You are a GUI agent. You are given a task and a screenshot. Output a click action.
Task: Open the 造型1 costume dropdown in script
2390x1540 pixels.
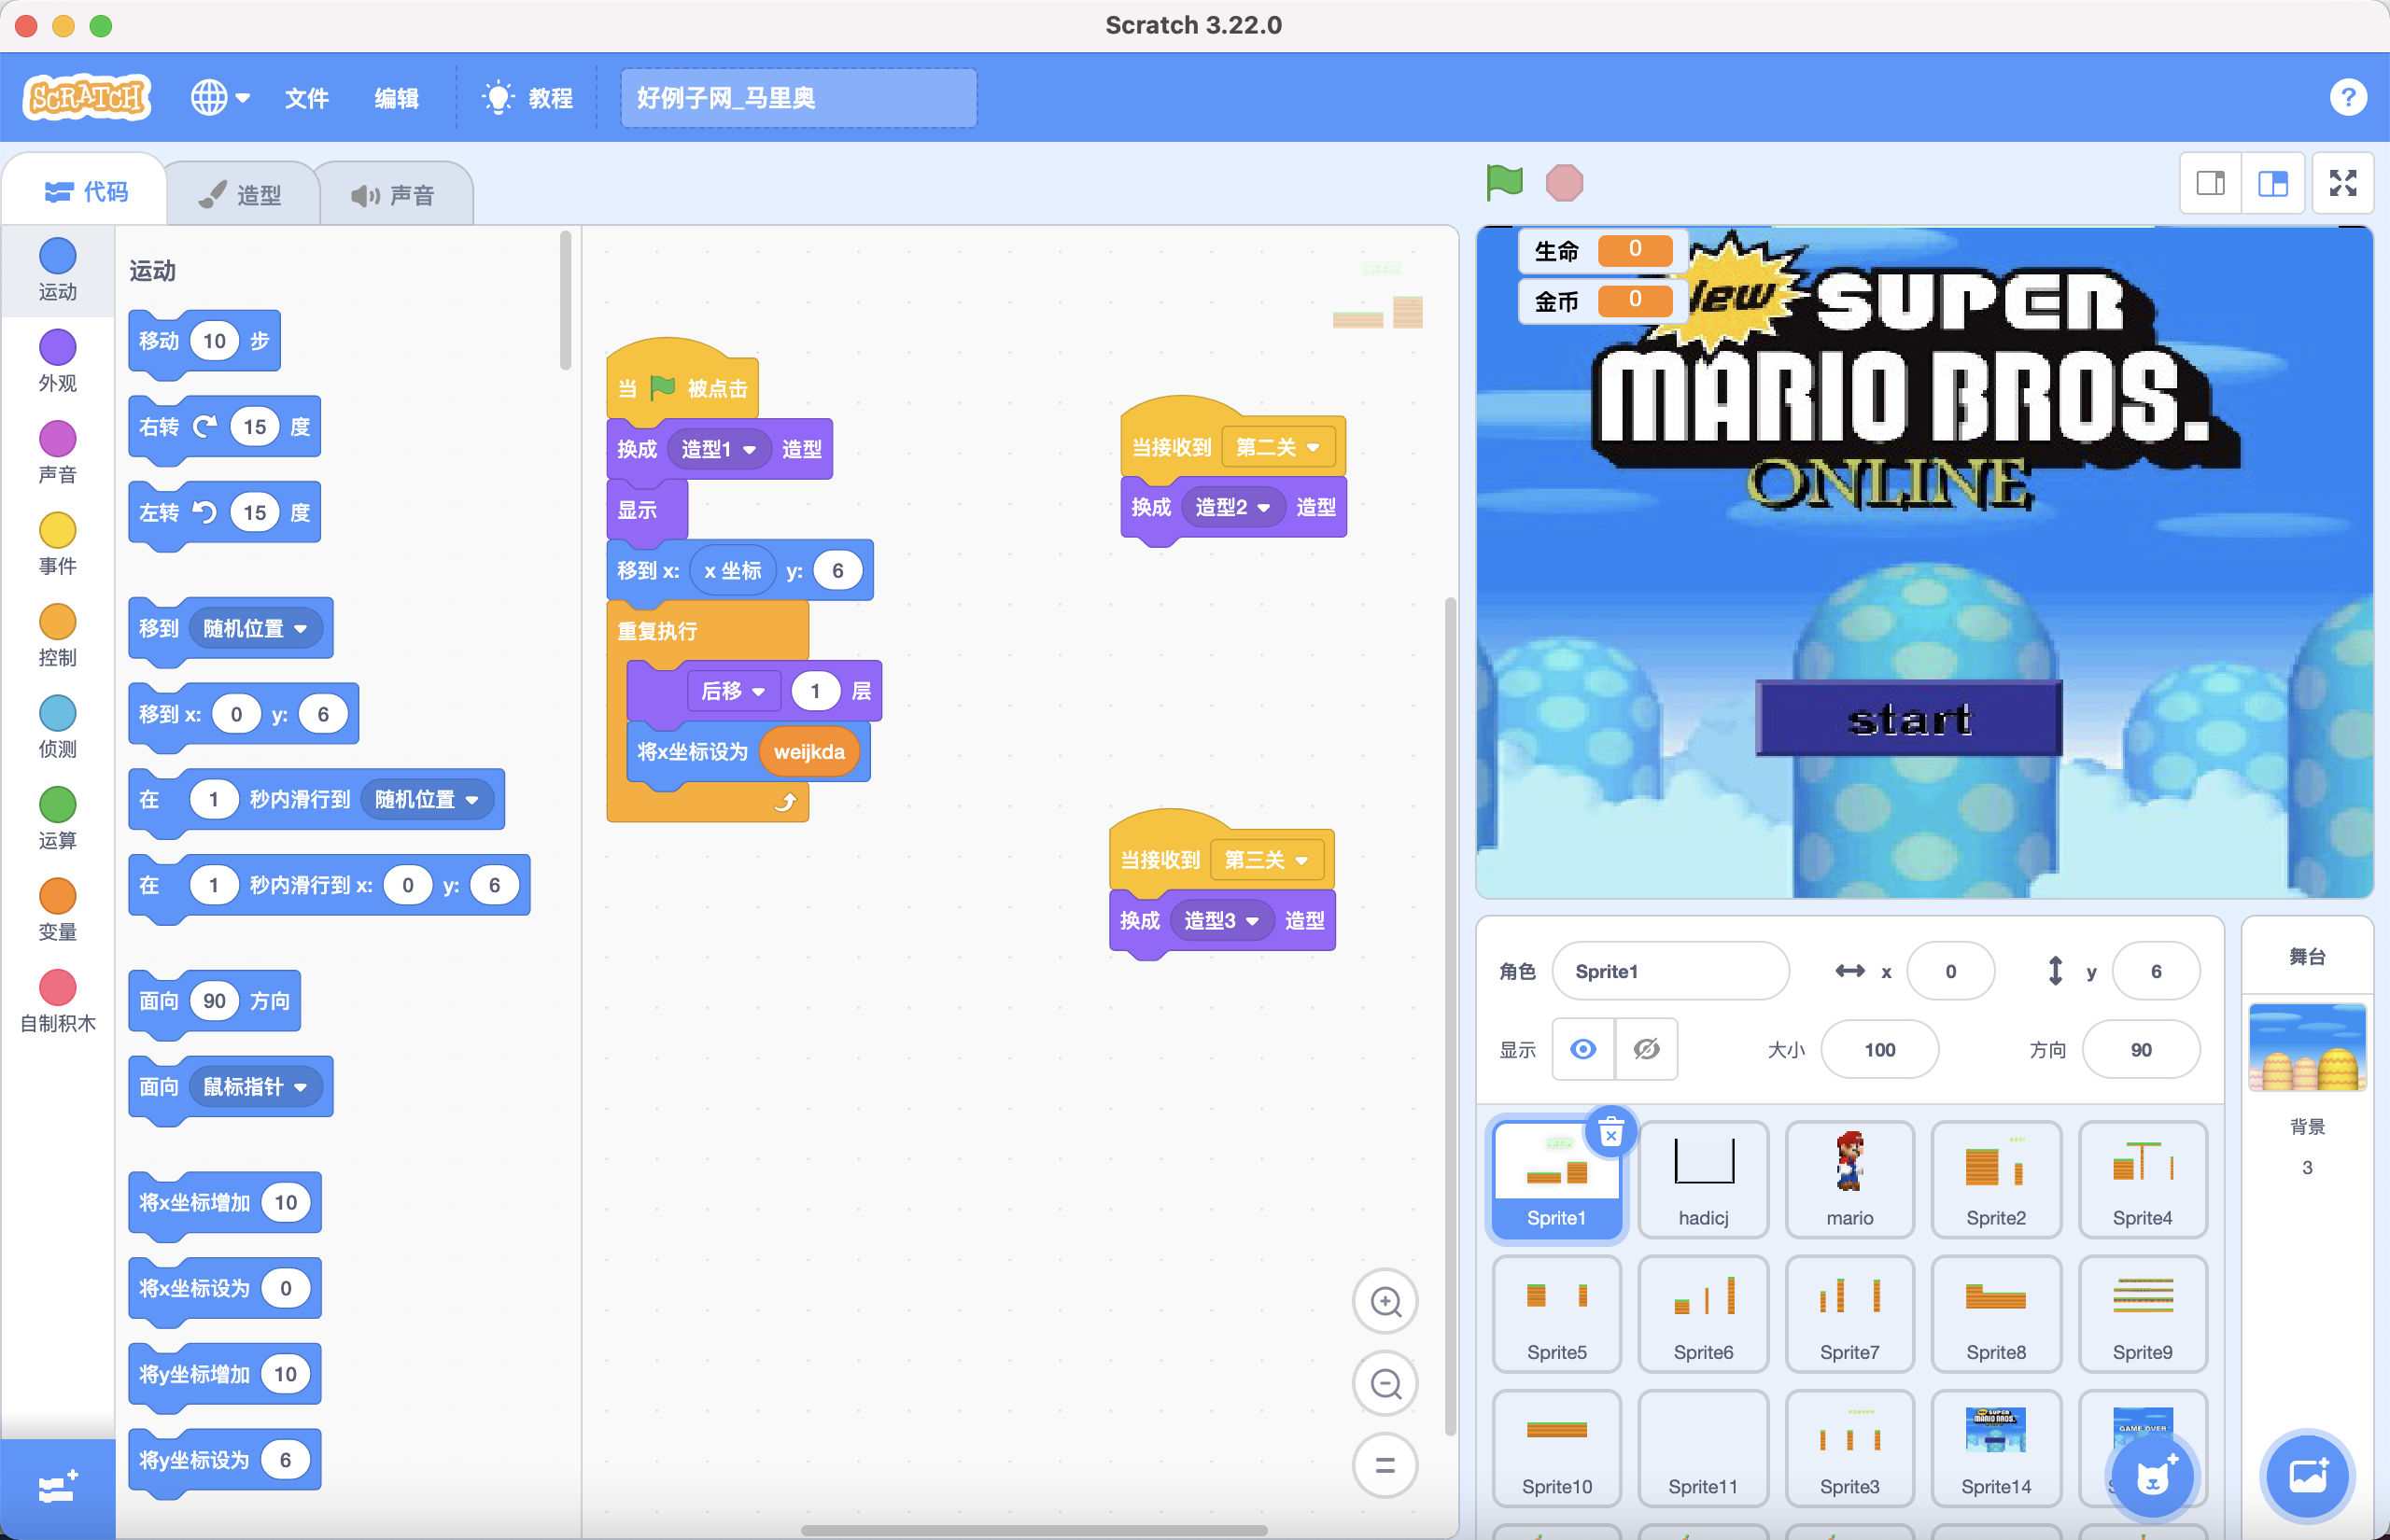coord(719,449)
